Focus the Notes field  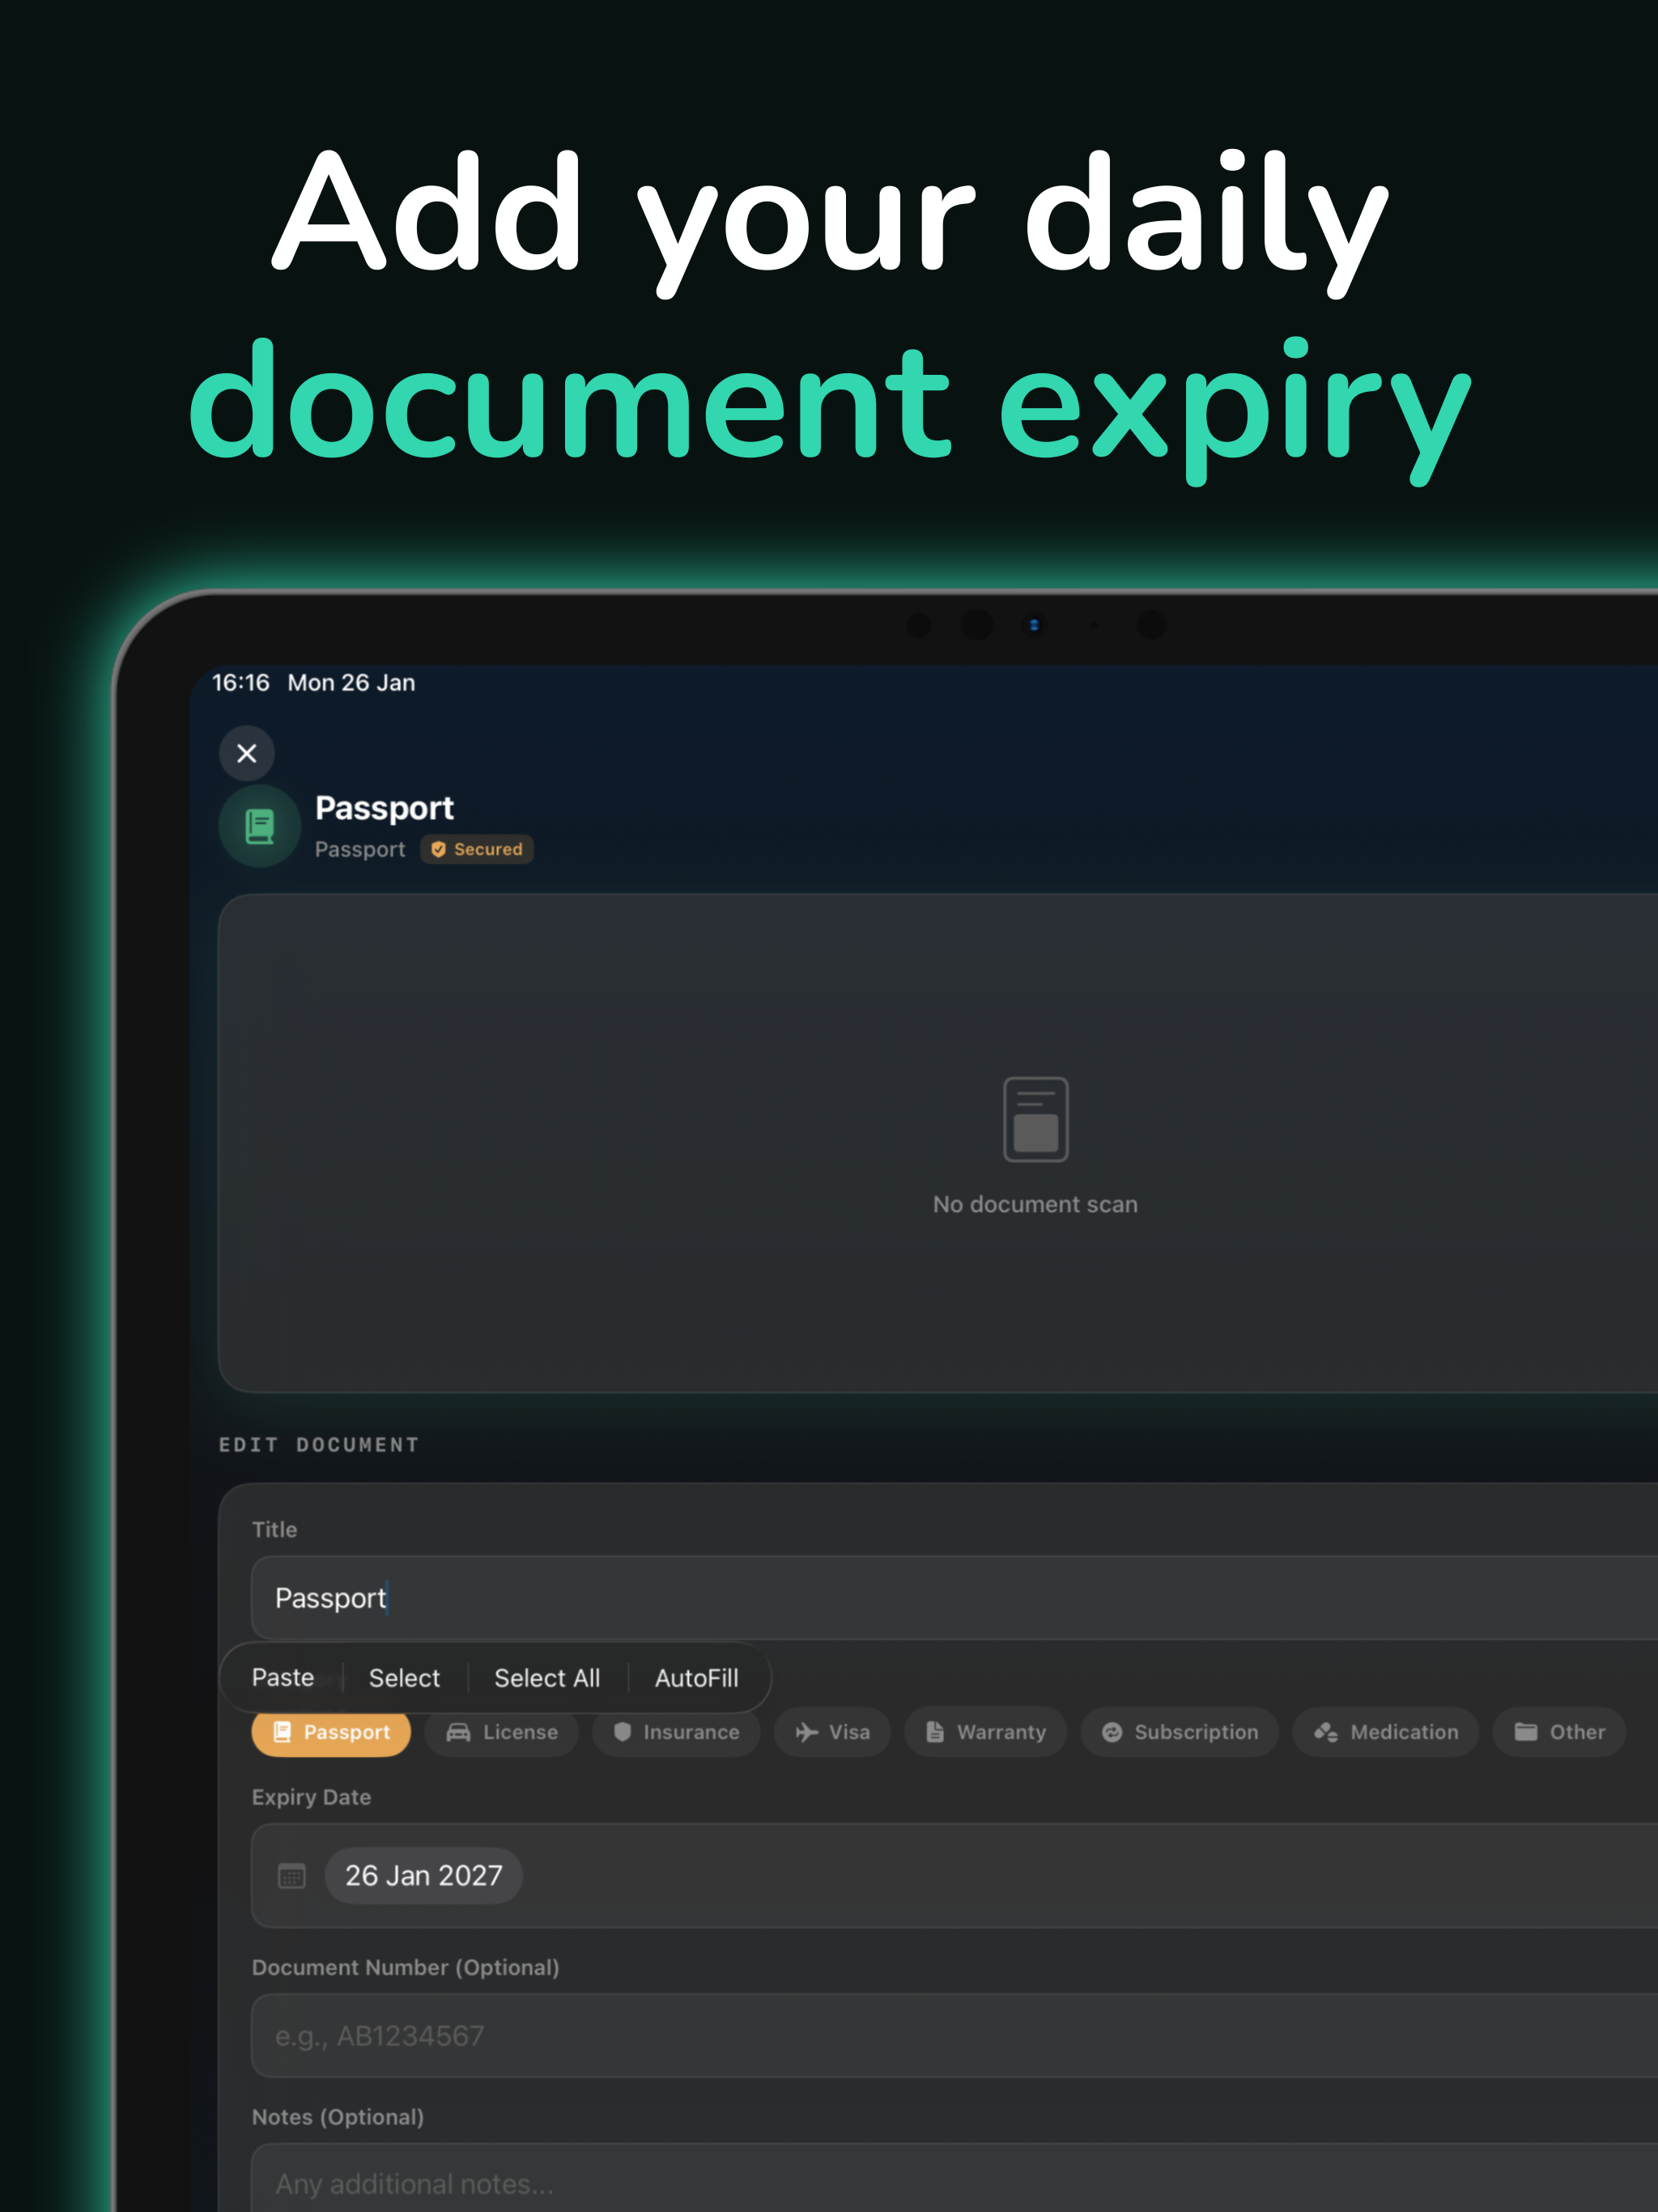pyautogui.click(x=954, y=2180)
